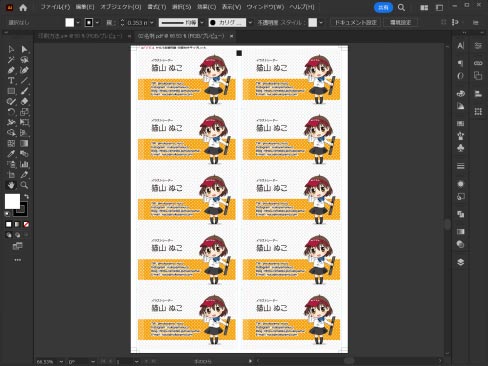Image resolution: width=488 pixels, height=366 pixels.
Task: Select the Rectangle tool
Action: [x=11, y=91]
